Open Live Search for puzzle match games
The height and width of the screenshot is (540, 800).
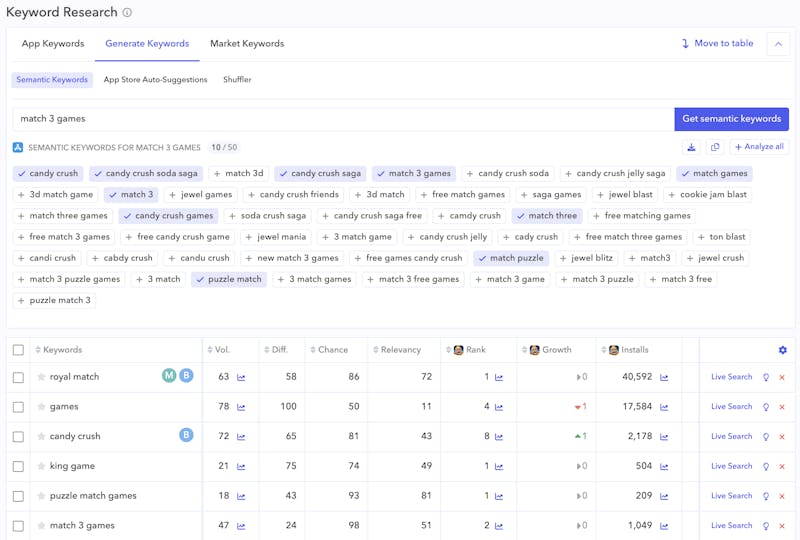[x=731, y=496]
